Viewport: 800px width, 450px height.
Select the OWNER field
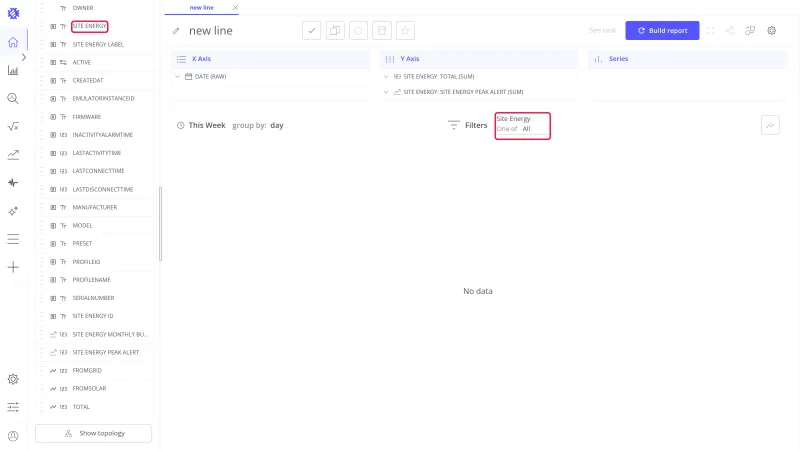[x=83, y=8]
